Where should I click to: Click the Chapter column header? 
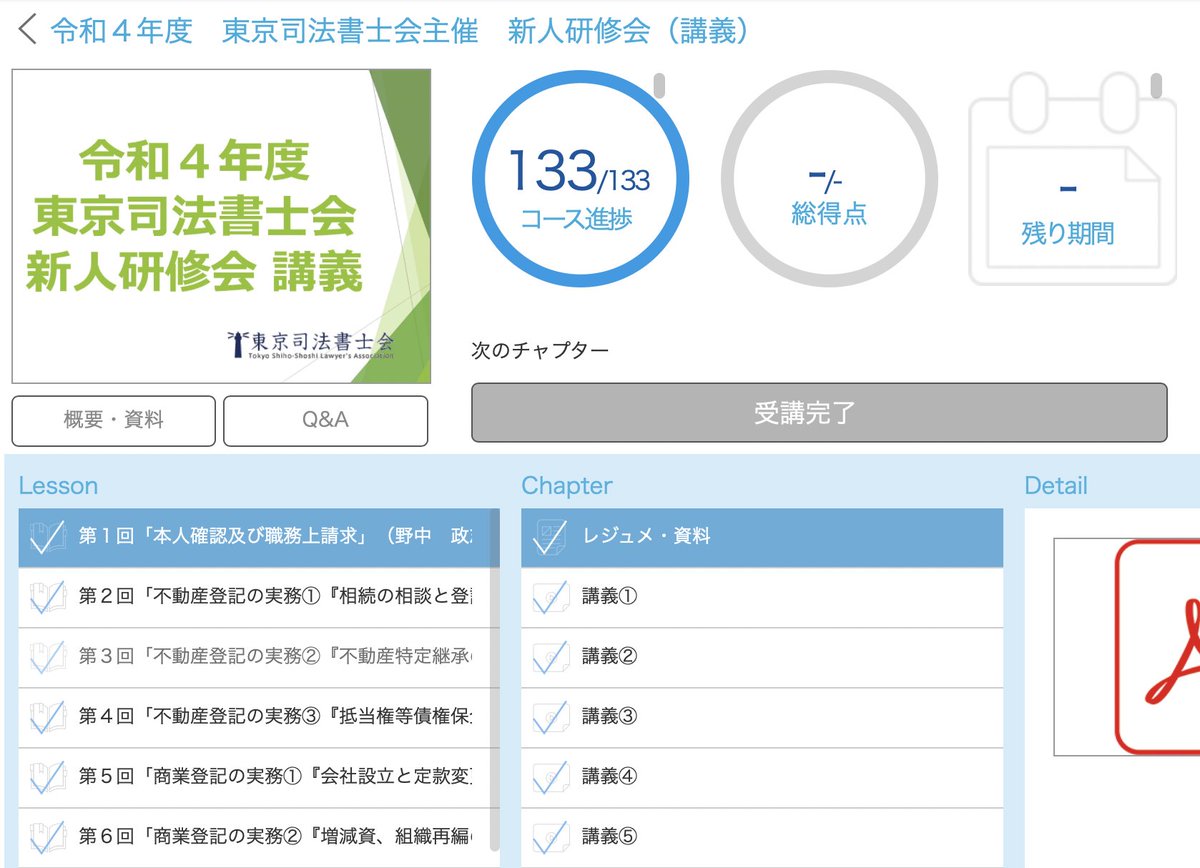click(x=567, y=486)
